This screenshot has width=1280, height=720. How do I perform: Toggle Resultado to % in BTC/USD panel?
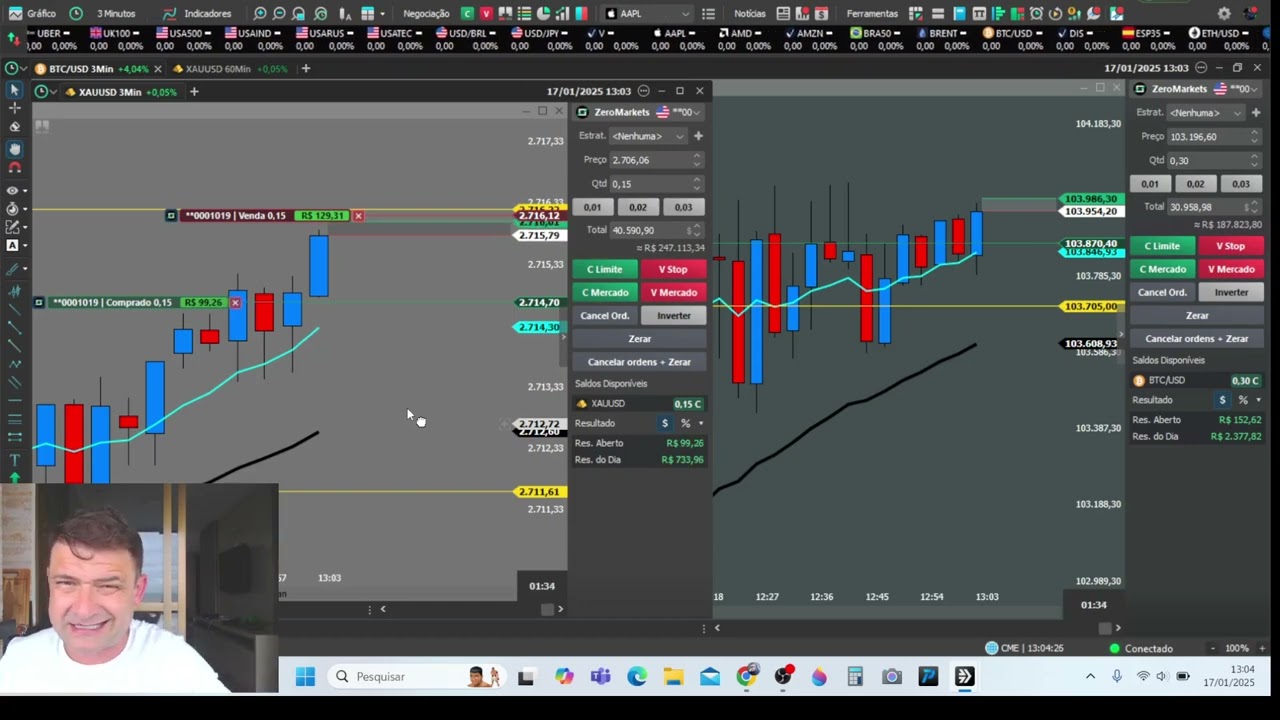[1243, 400]
